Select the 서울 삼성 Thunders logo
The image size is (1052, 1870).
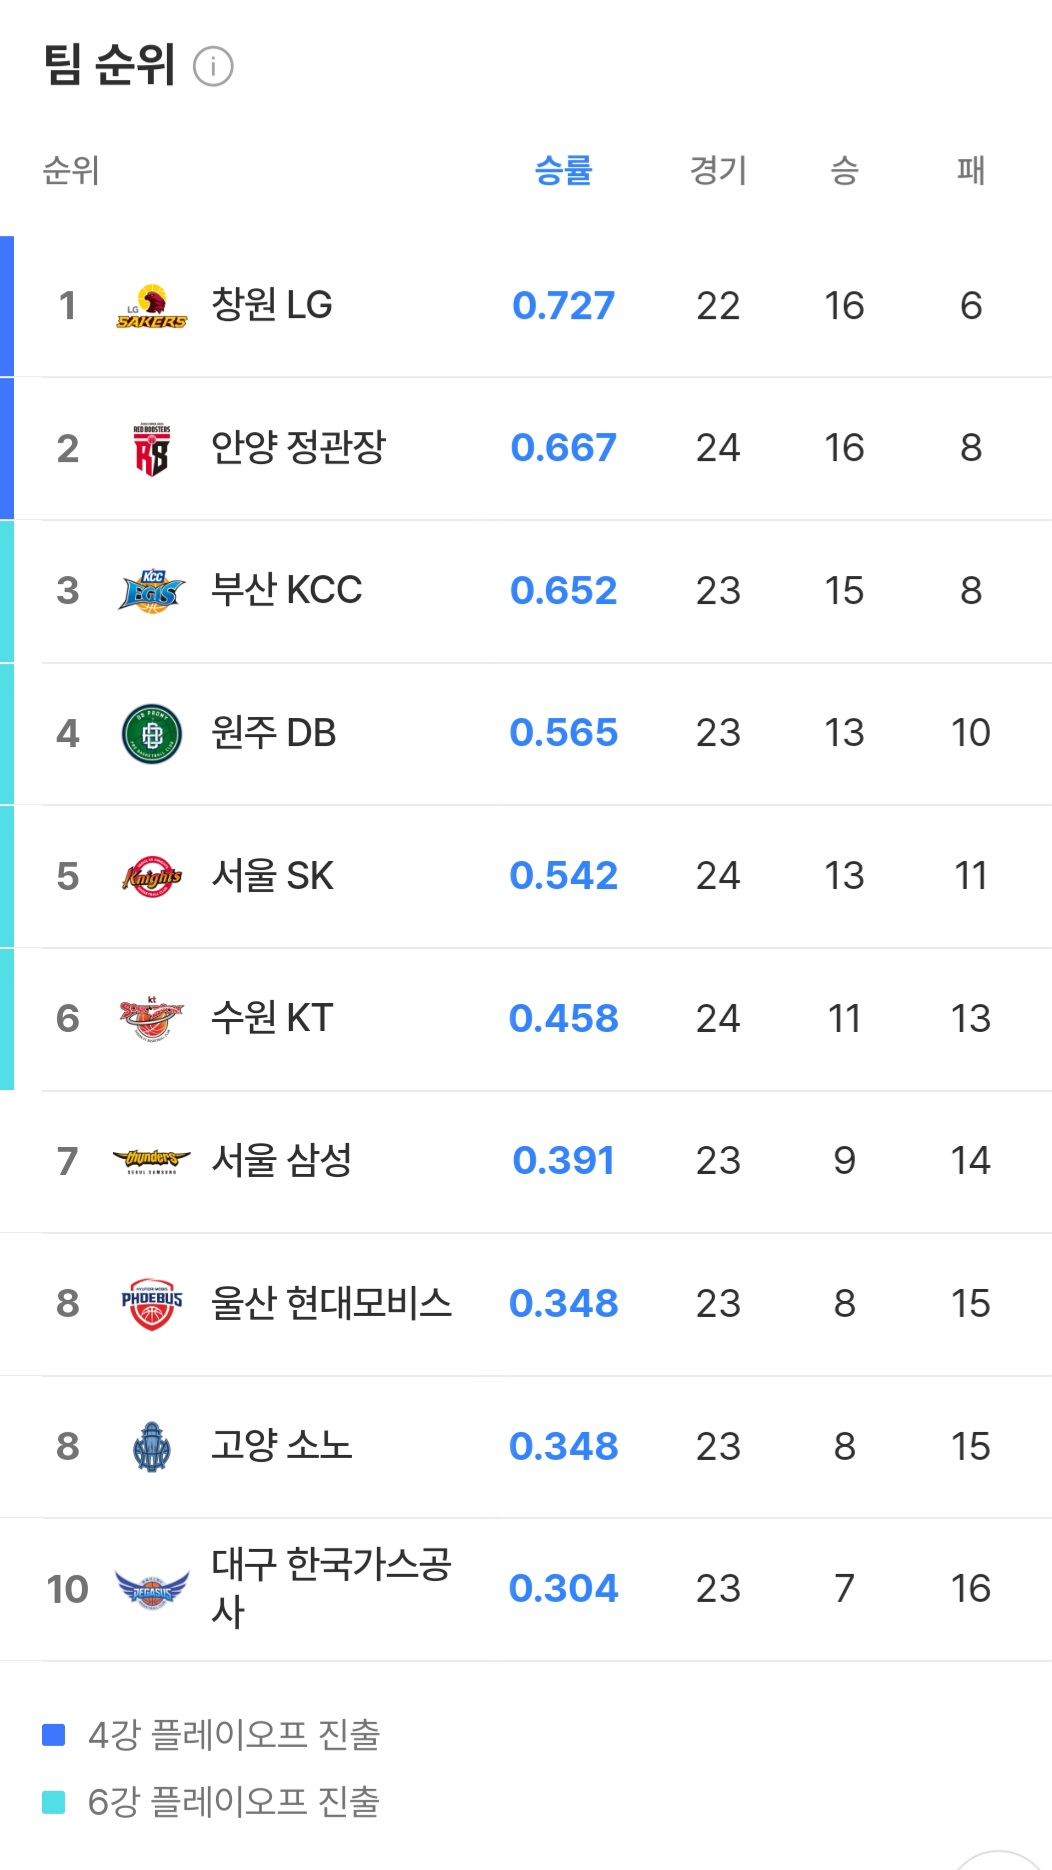tap(152, 1161)
